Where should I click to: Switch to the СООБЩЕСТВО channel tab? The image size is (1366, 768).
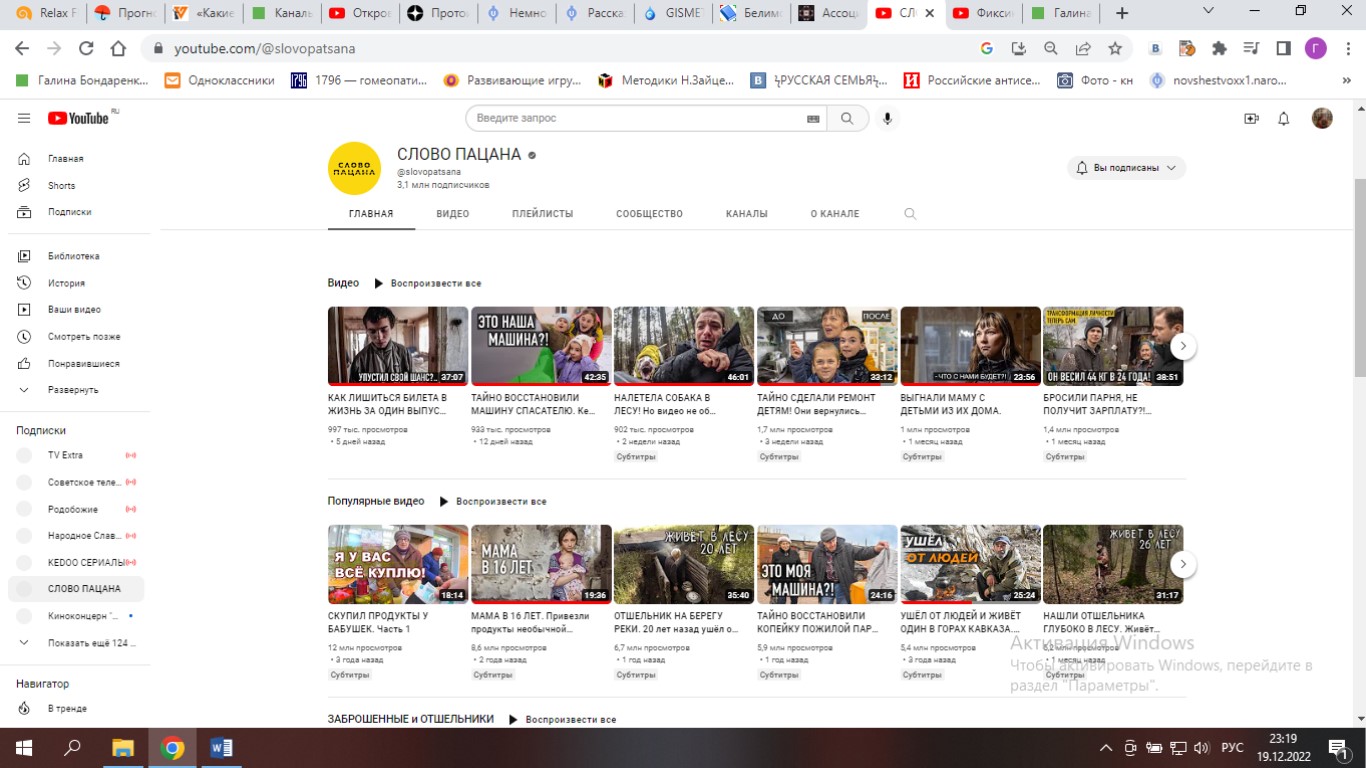point(649,214)
